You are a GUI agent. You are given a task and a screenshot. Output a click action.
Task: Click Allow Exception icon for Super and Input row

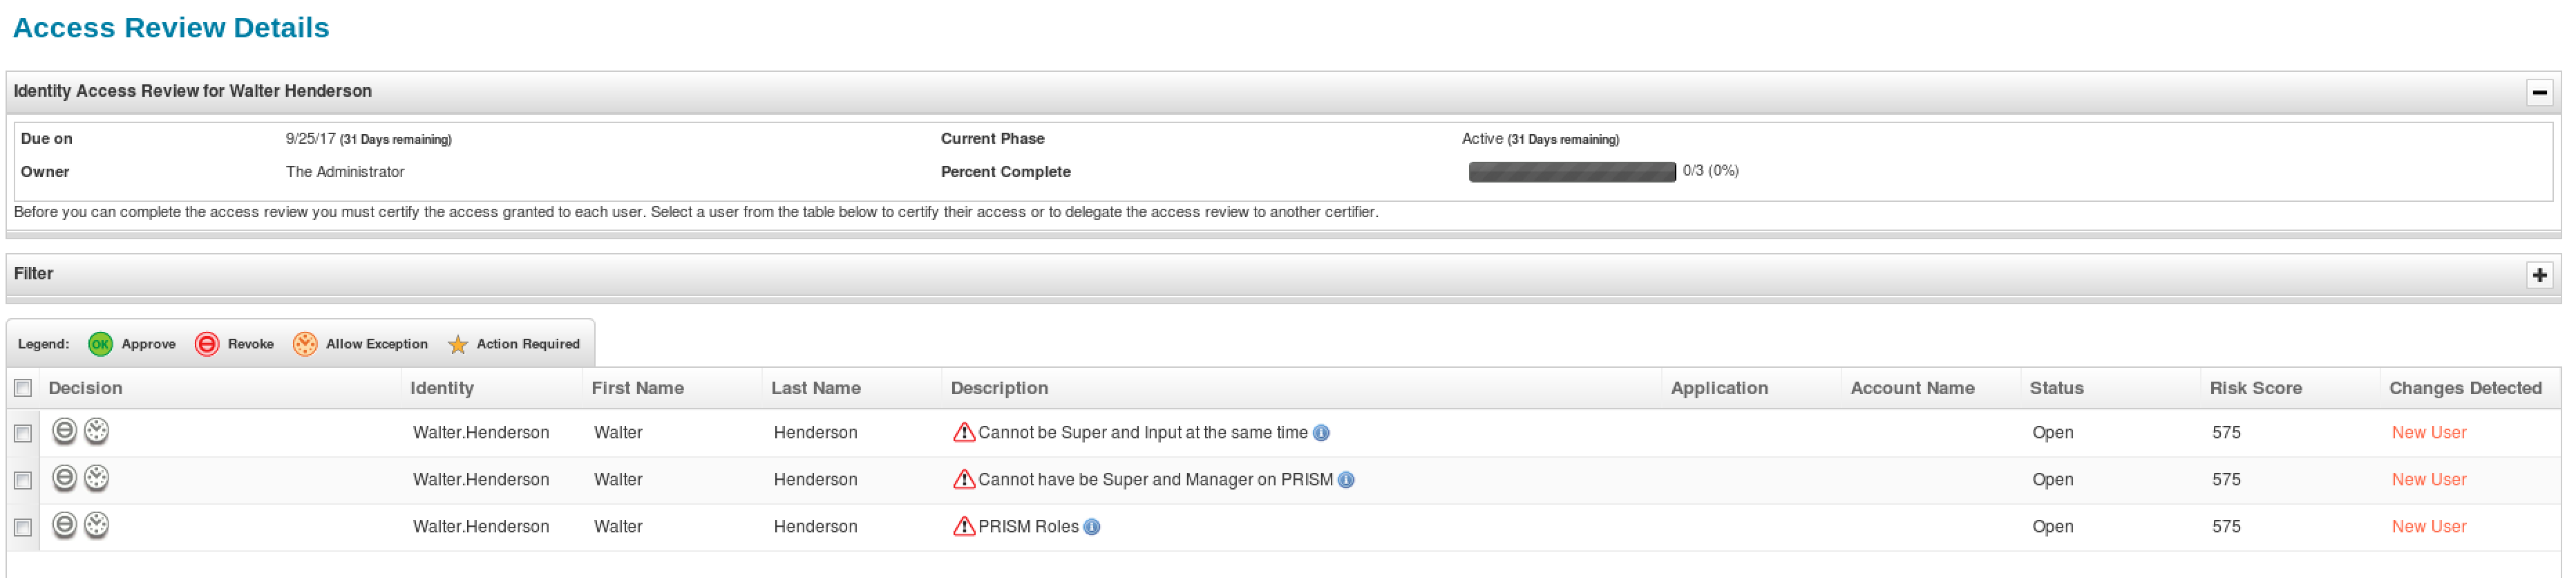click(96, 431)
